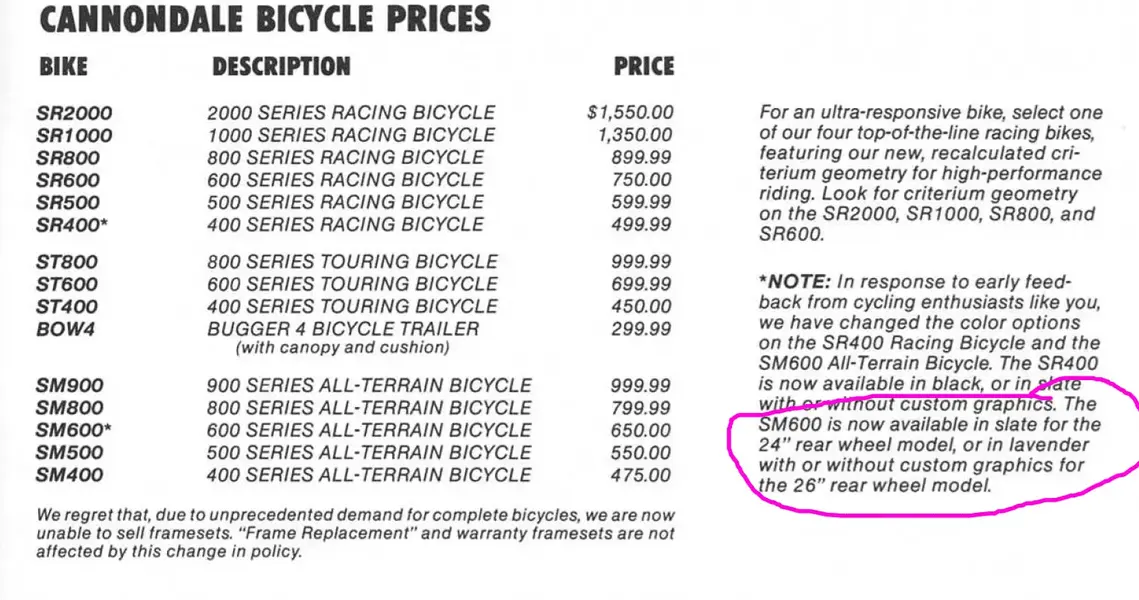This screenshot has height=600, width=1139.
Task: Select the SM400 price 475.00
Action: (x=641, y=475)
